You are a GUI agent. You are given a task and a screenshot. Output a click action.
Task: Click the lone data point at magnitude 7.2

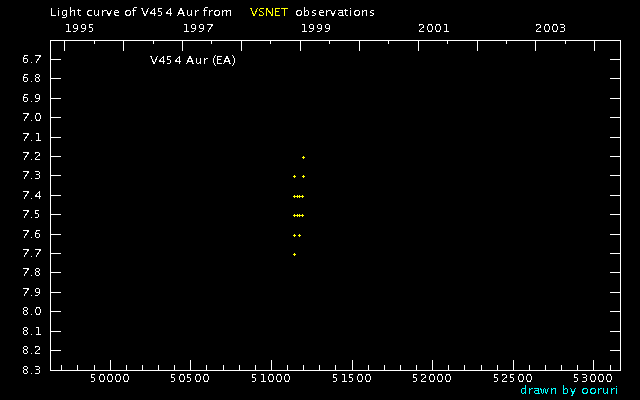click(x=303, y=157)
